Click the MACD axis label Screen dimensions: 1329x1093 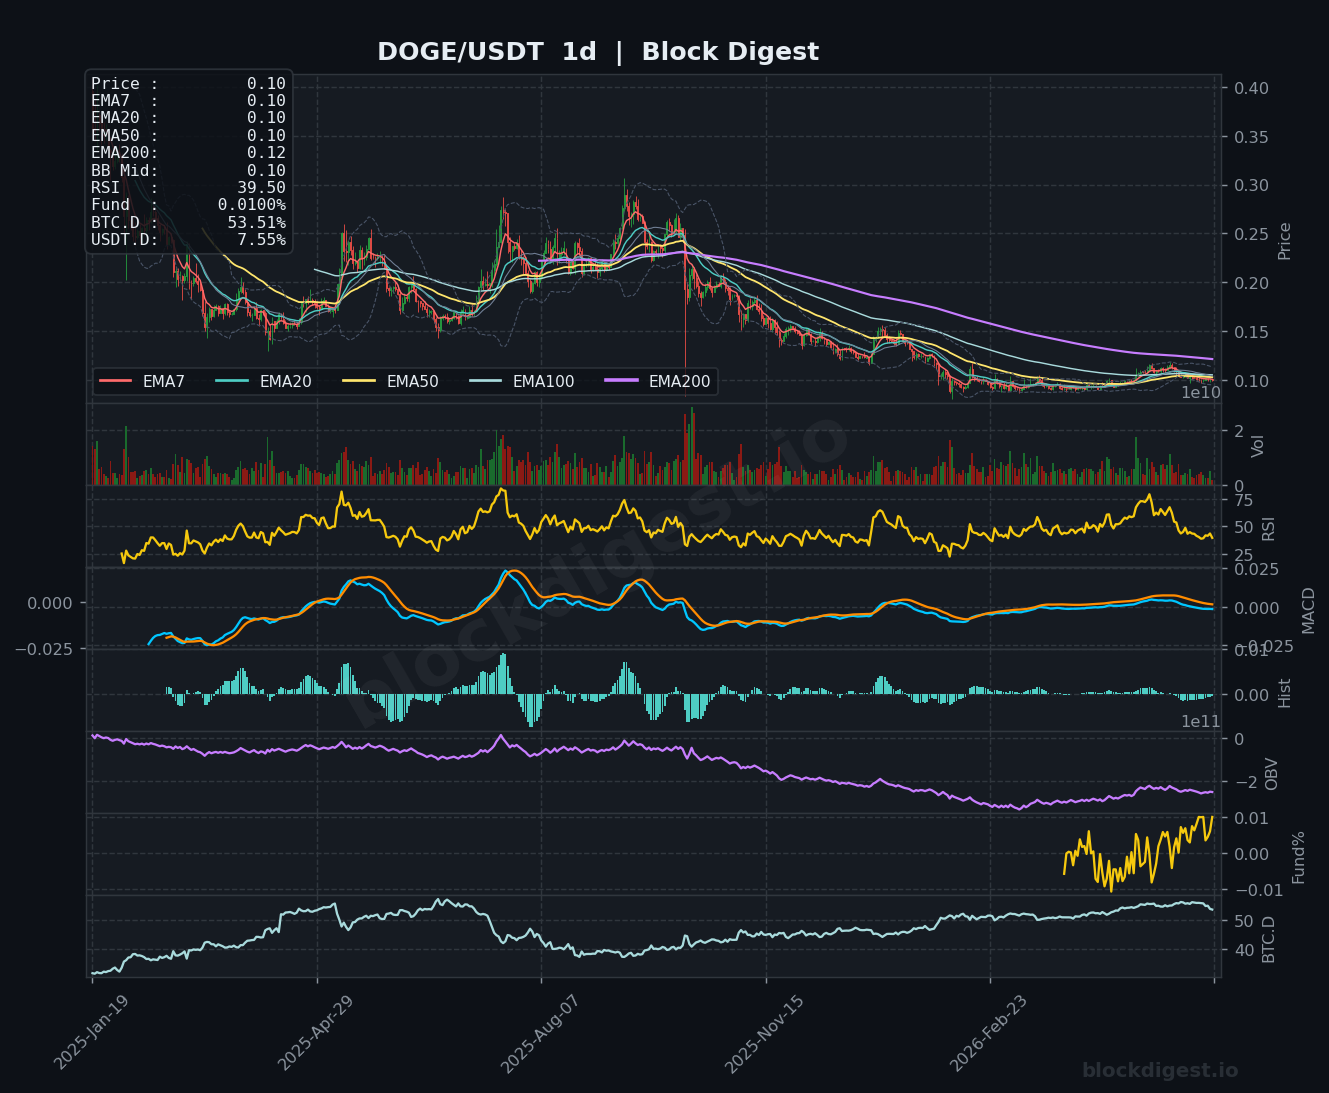[x=1308, y=610]
